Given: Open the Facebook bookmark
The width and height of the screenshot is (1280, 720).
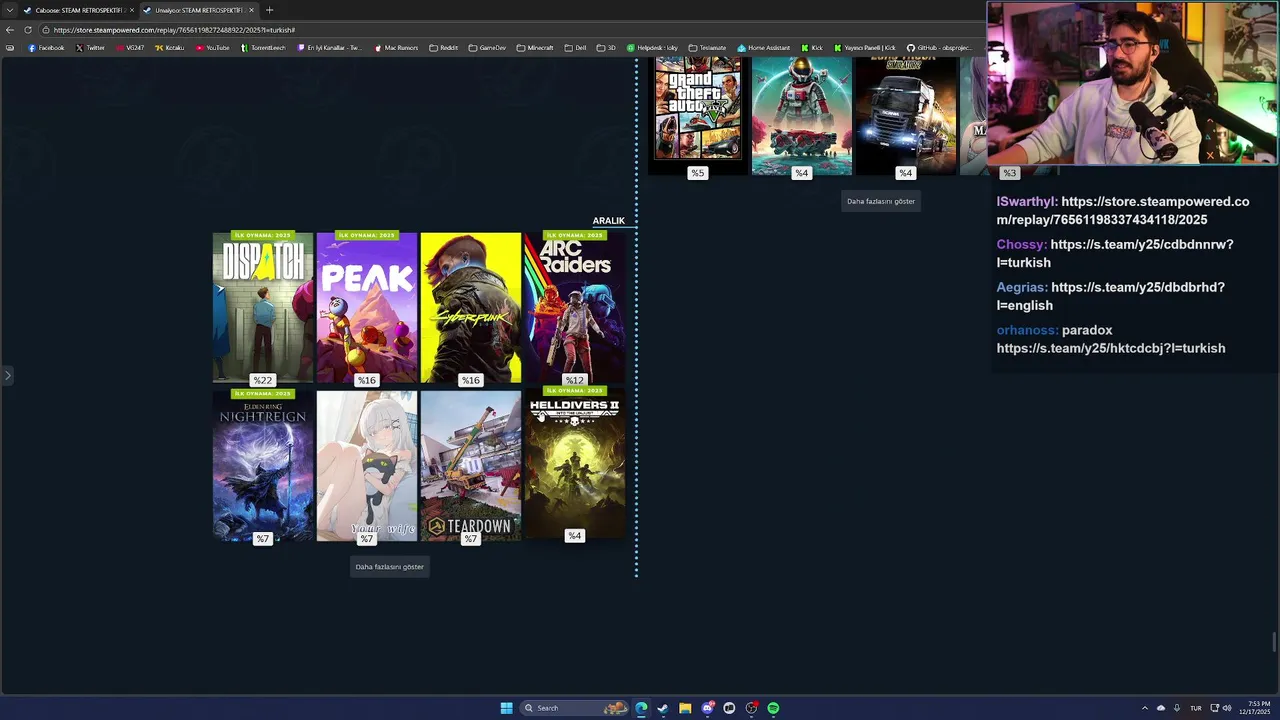Looking at the screenshot, I should [x=46, y=48].
